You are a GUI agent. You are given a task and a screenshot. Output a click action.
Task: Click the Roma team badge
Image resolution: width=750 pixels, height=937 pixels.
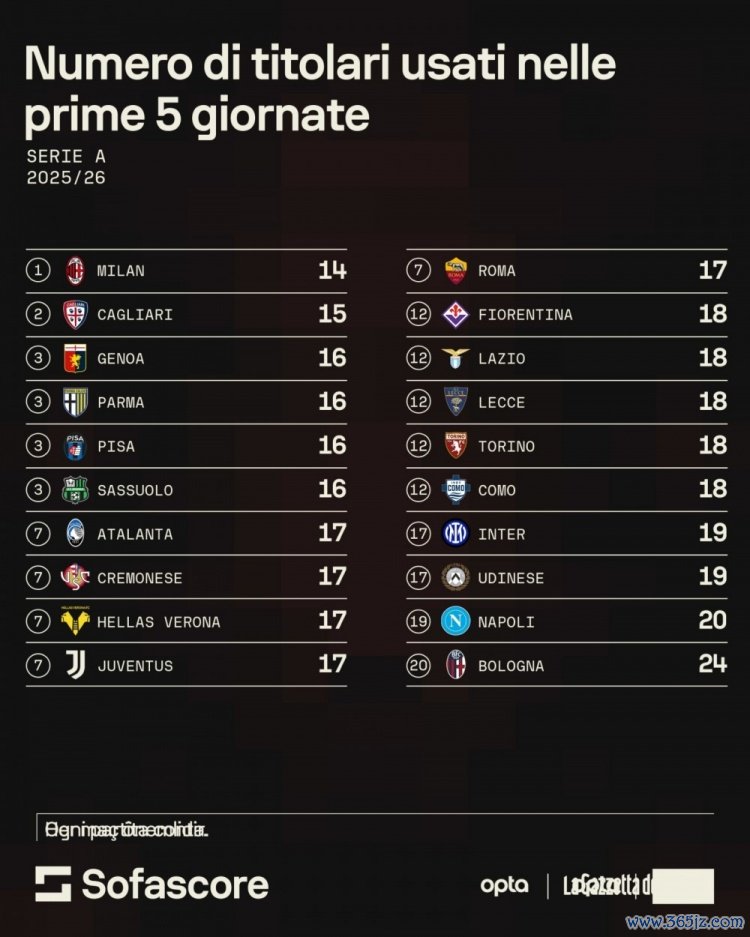tap(455, 270)
